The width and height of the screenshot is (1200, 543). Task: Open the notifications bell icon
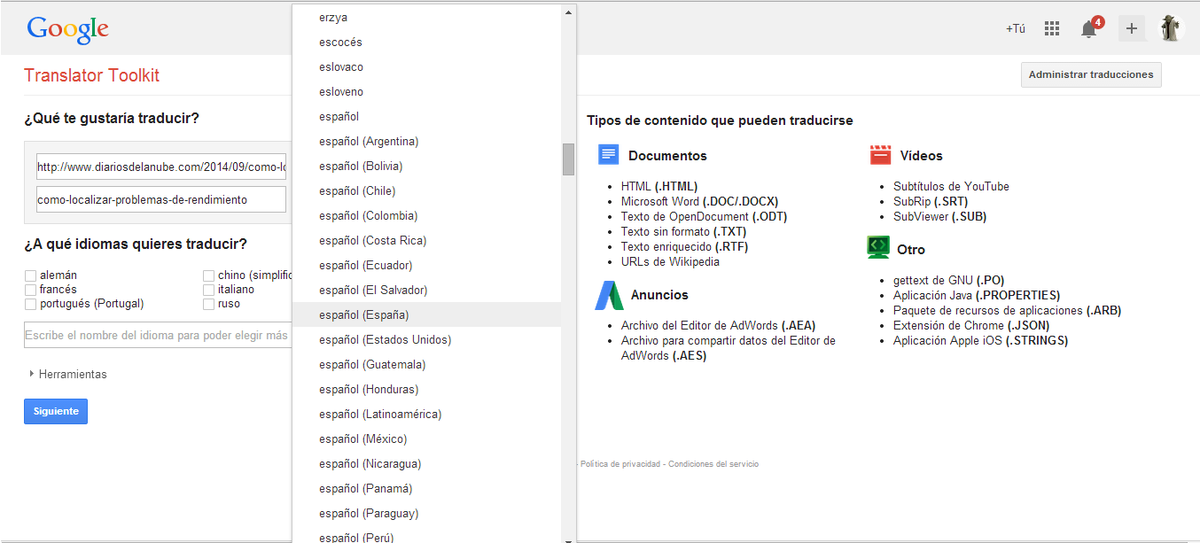(1089, 29)
